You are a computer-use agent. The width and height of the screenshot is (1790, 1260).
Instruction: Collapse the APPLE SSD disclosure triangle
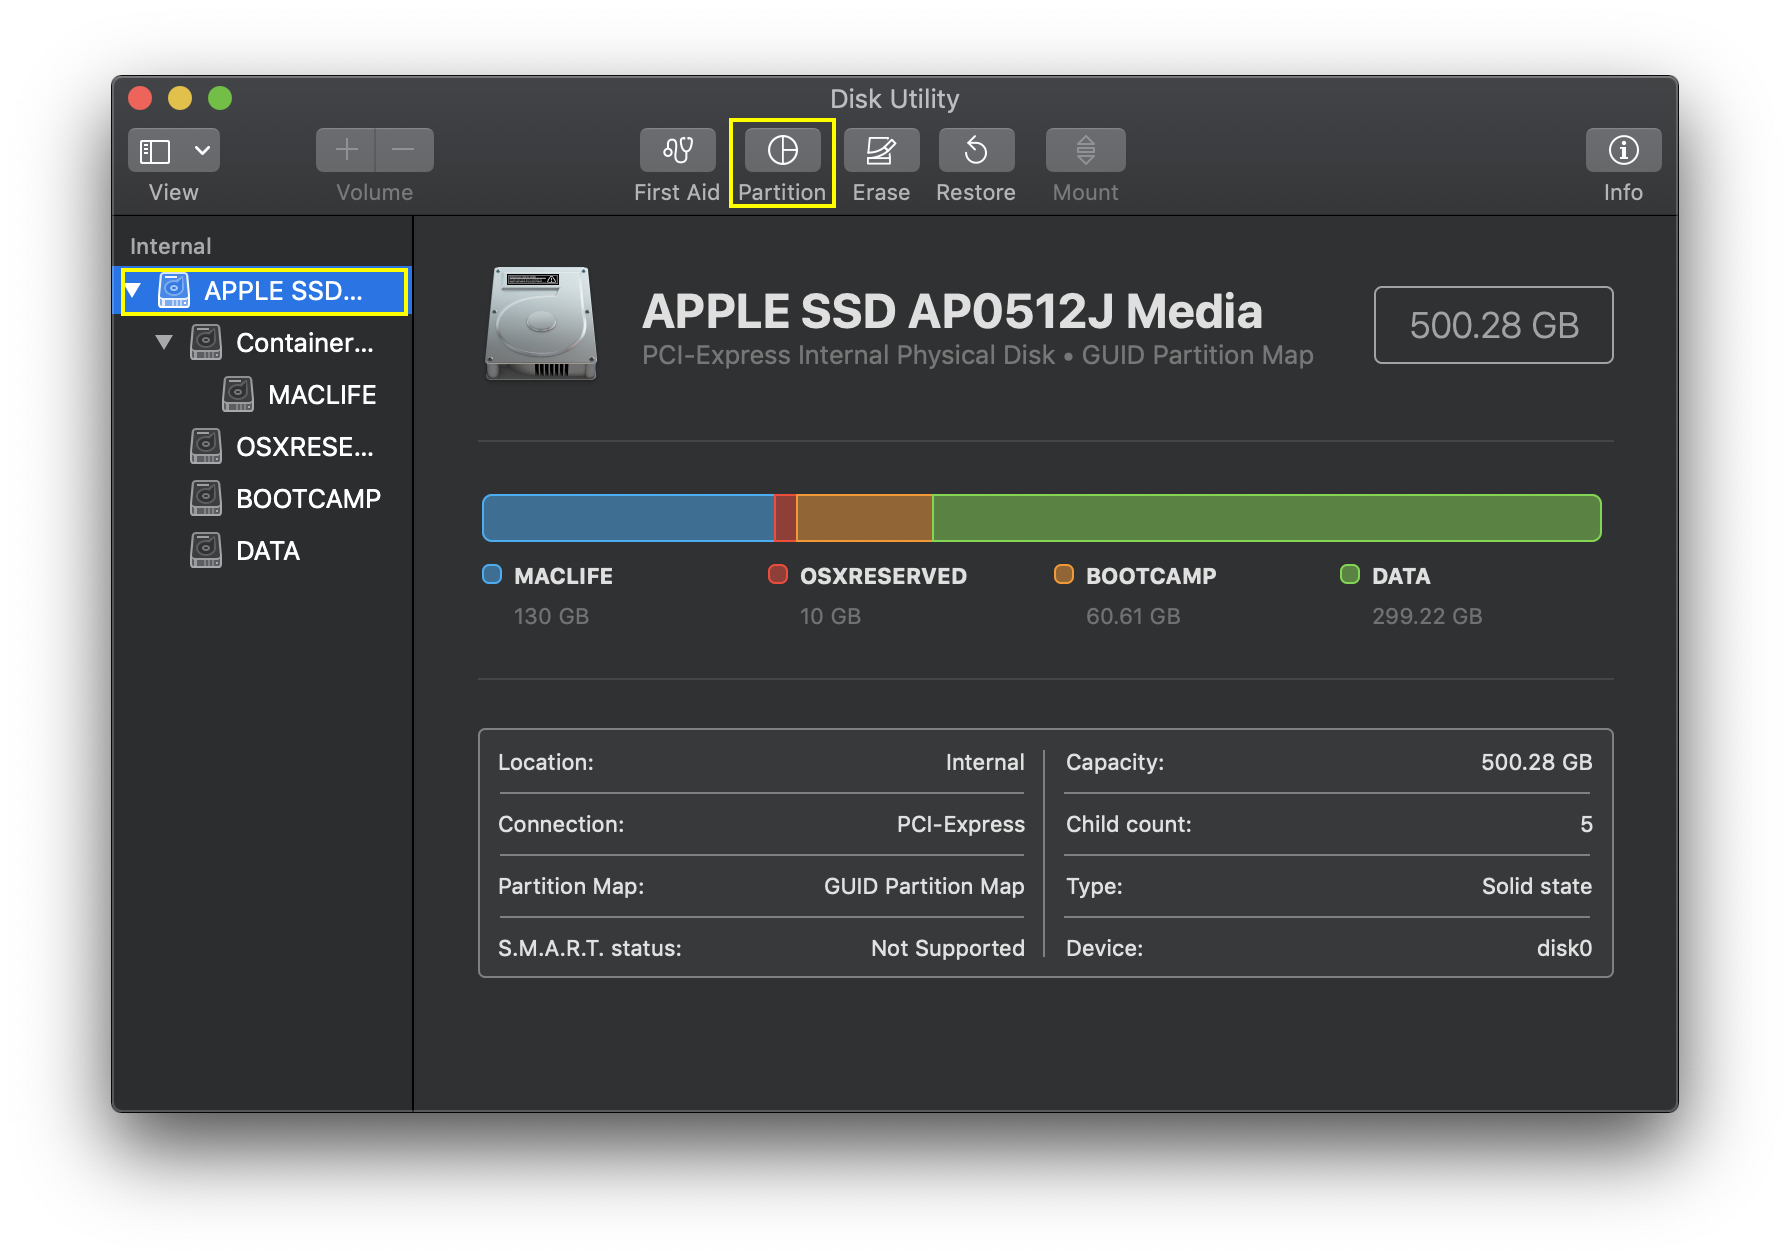(x=133, y=291)
